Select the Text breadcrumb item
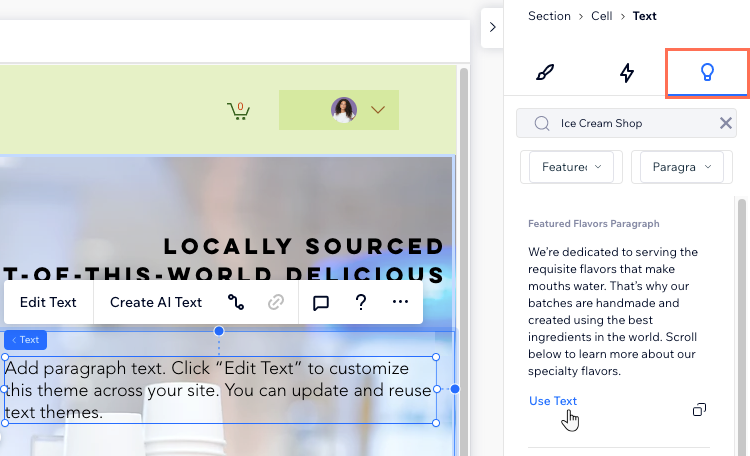Viewport: 750px width, 456px height. coord(644,16)
